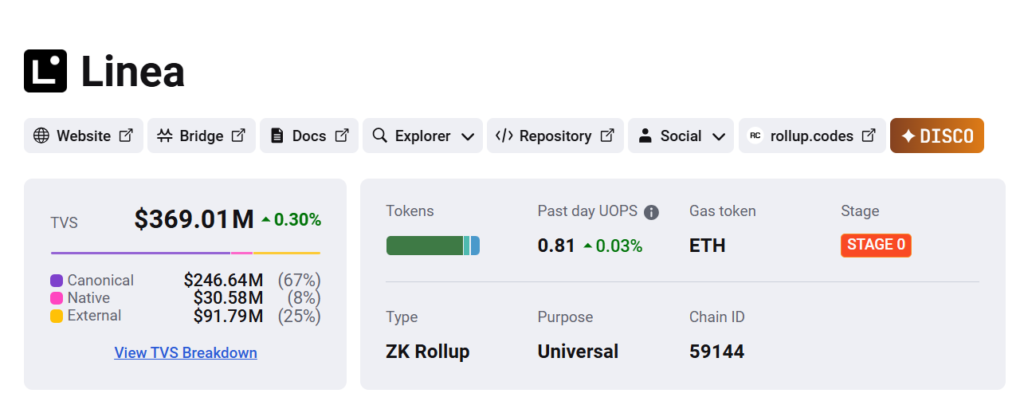Click the magnifier icon on Explorer button

pyautogui.click(x=380, y=136)
